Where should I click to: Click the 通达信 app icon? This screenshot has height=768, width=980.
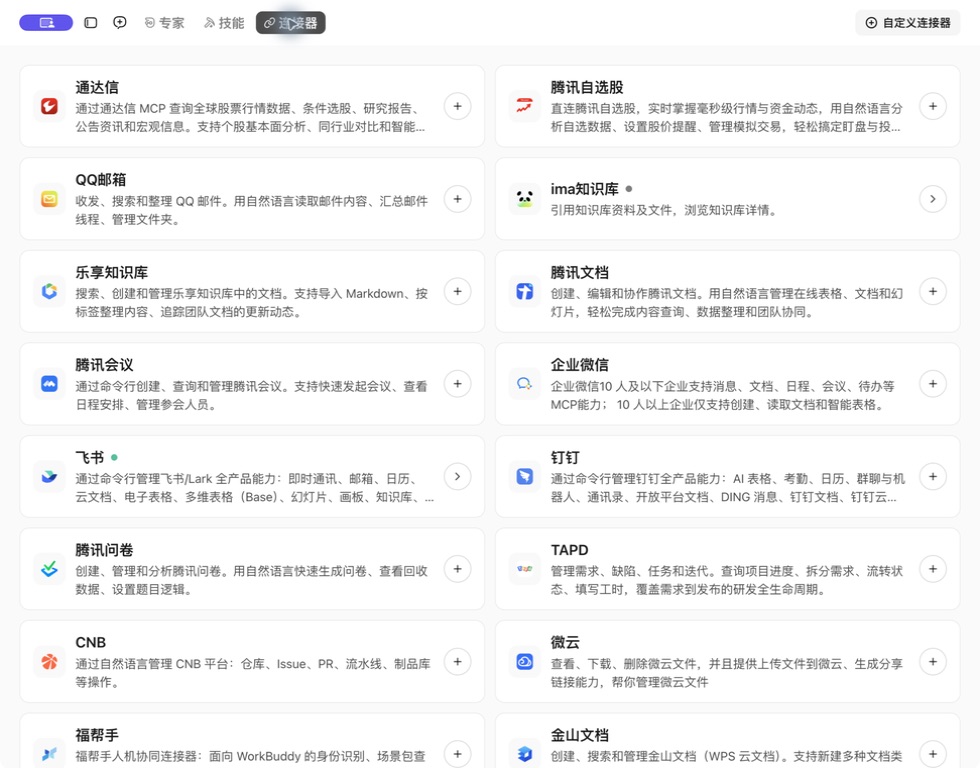tap(49, 106)
